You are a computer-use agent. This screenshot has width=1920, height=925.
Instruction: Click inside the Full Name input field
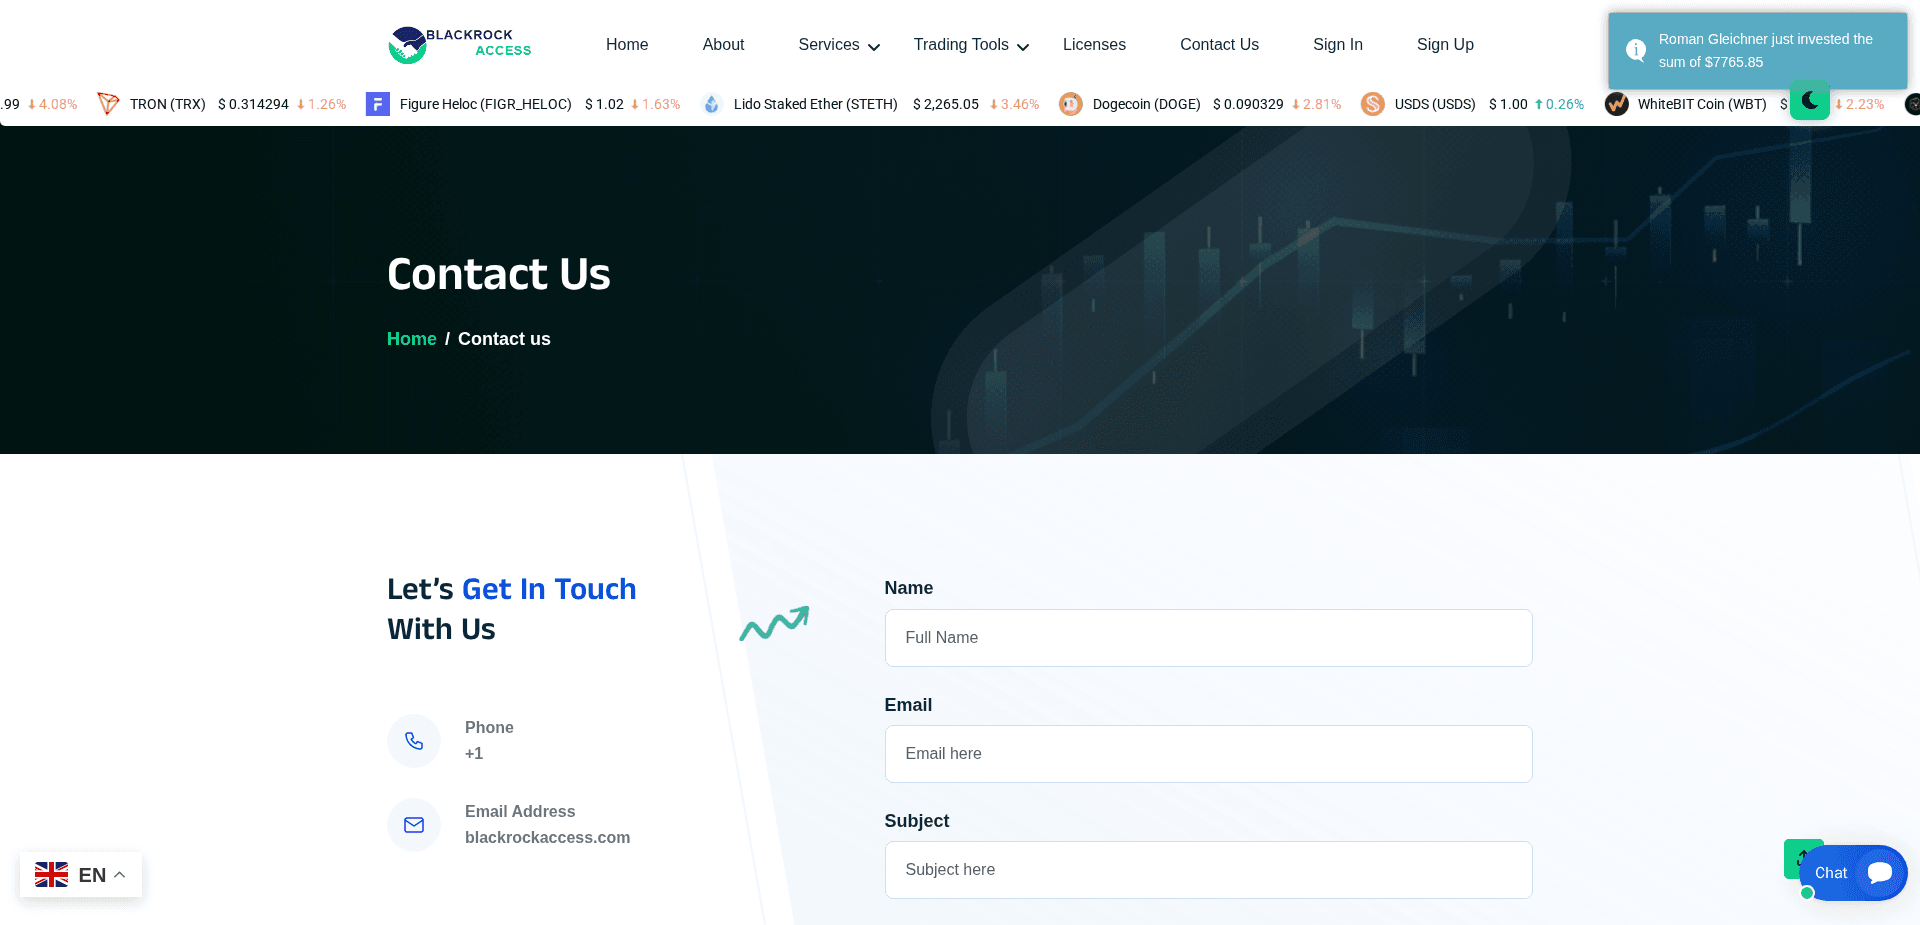1208,637
